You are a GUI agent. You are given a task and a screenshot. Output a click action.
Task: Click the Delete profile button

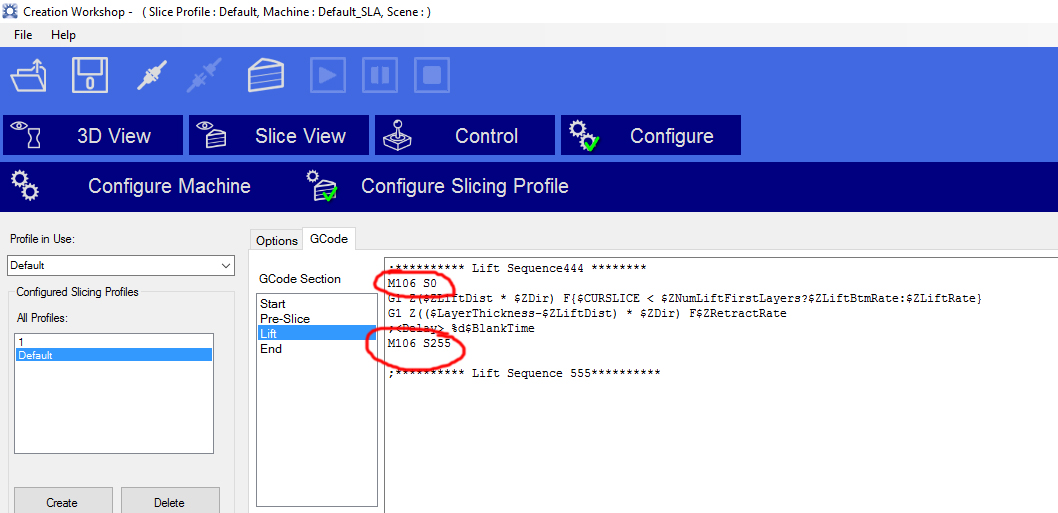[x=169, y=502]
